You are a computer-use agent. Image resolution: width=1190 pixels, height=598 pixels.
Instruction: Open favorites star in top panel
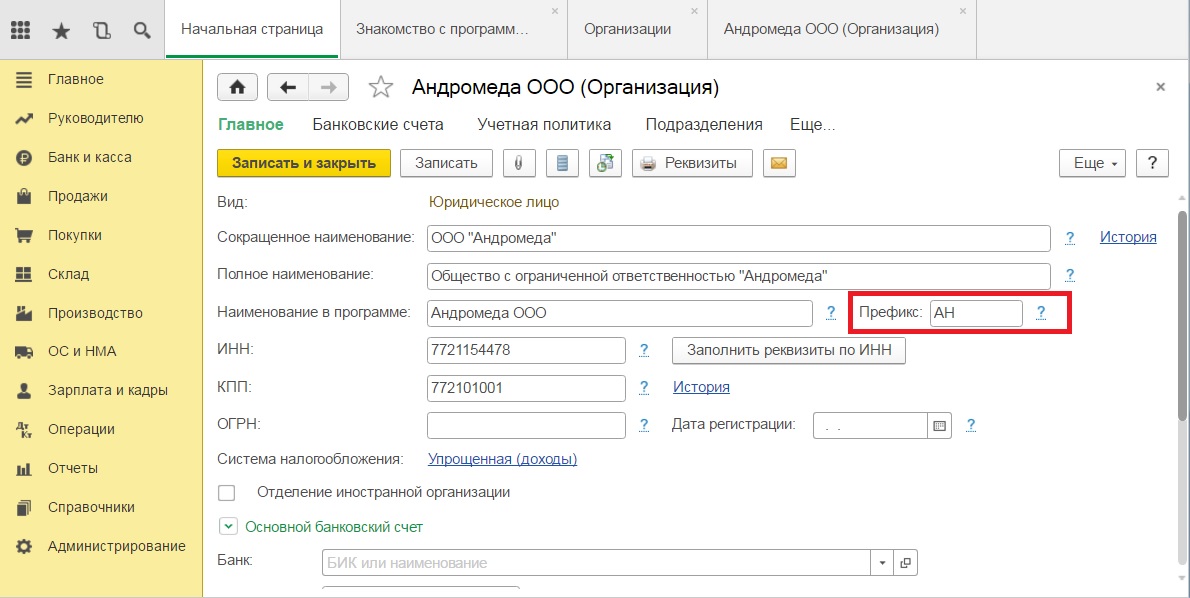point(61,30)
